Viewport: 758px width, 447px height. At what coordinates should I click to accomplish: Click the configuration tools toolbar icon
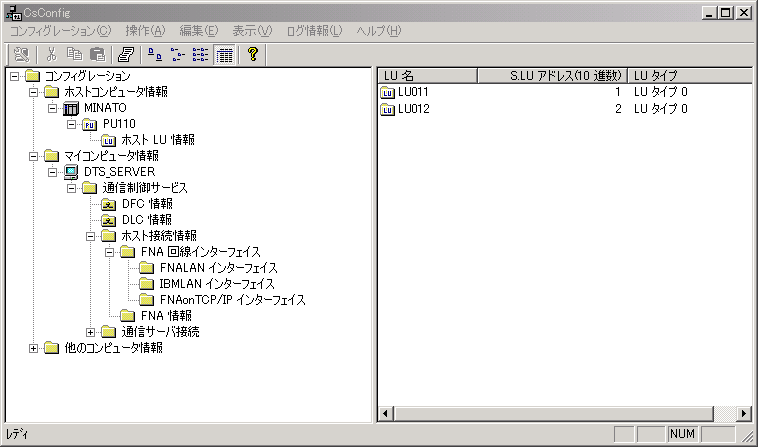21,55
